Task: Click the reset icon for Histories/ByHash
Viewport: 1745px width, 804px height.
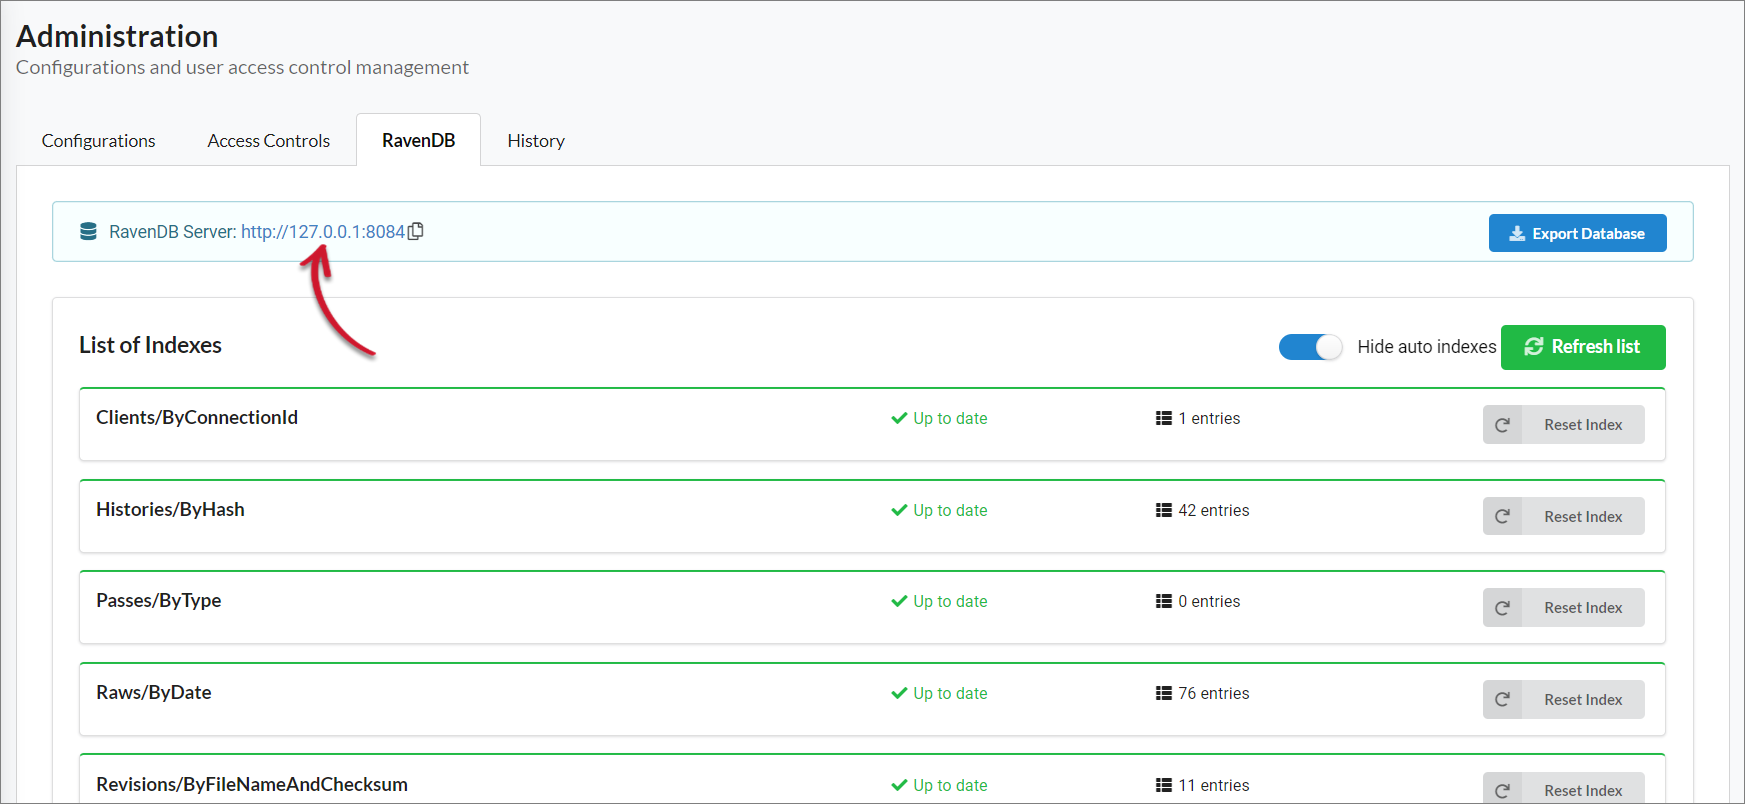Action: [1502, 516]
